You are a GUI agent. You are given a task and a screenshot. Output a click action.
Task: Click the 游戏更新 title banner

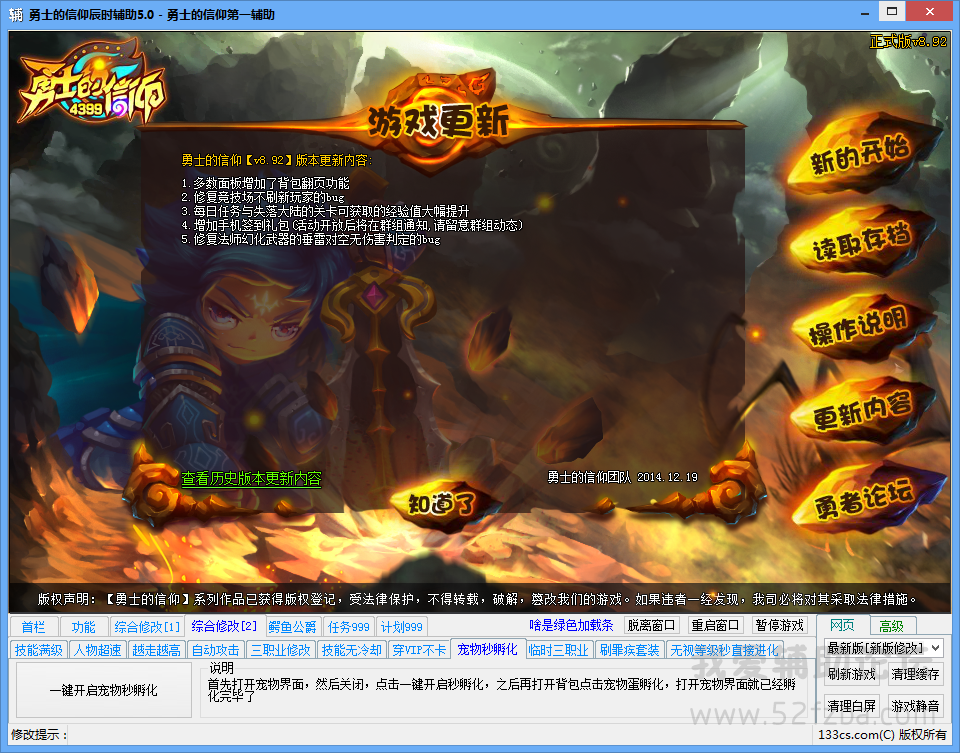[x=438, y=121]
